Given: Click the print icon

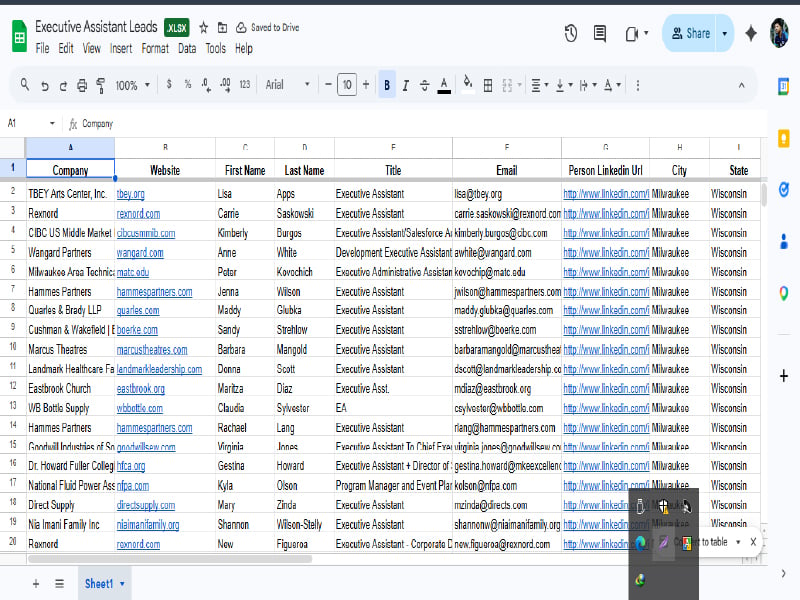Looking at the screenshot, I should click(82, 85).
